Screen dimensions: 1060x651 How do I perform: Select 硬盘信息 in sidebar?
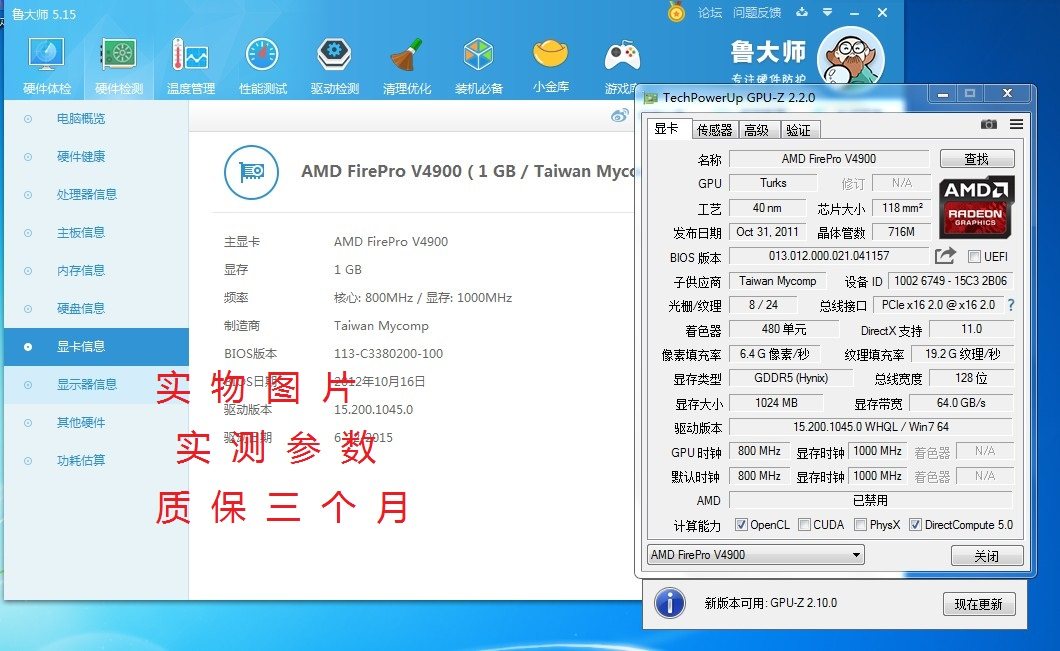pos(96,308)
